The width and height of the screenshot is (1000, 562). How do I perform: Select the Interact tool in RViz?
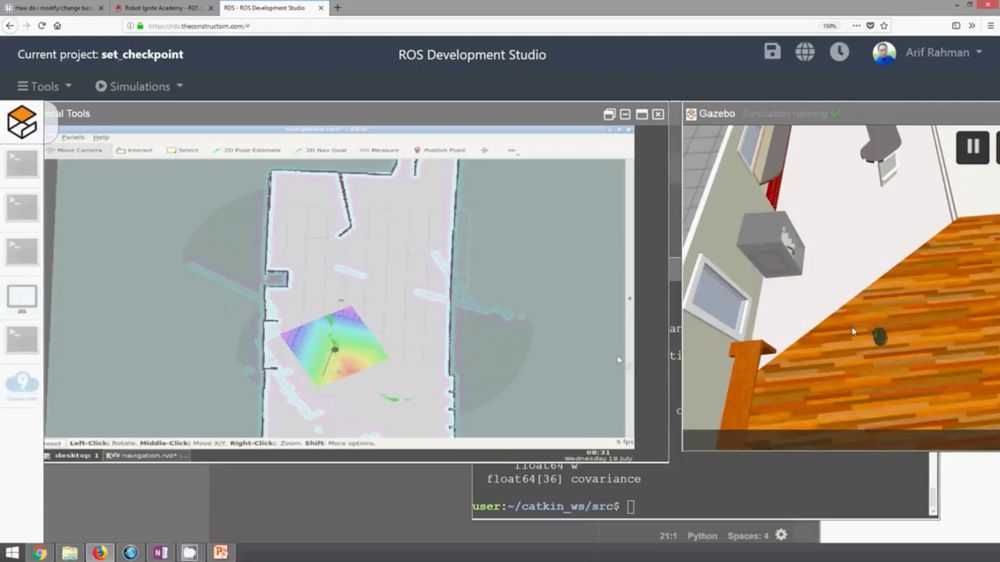pyautogui.click(x=135, y=150)
